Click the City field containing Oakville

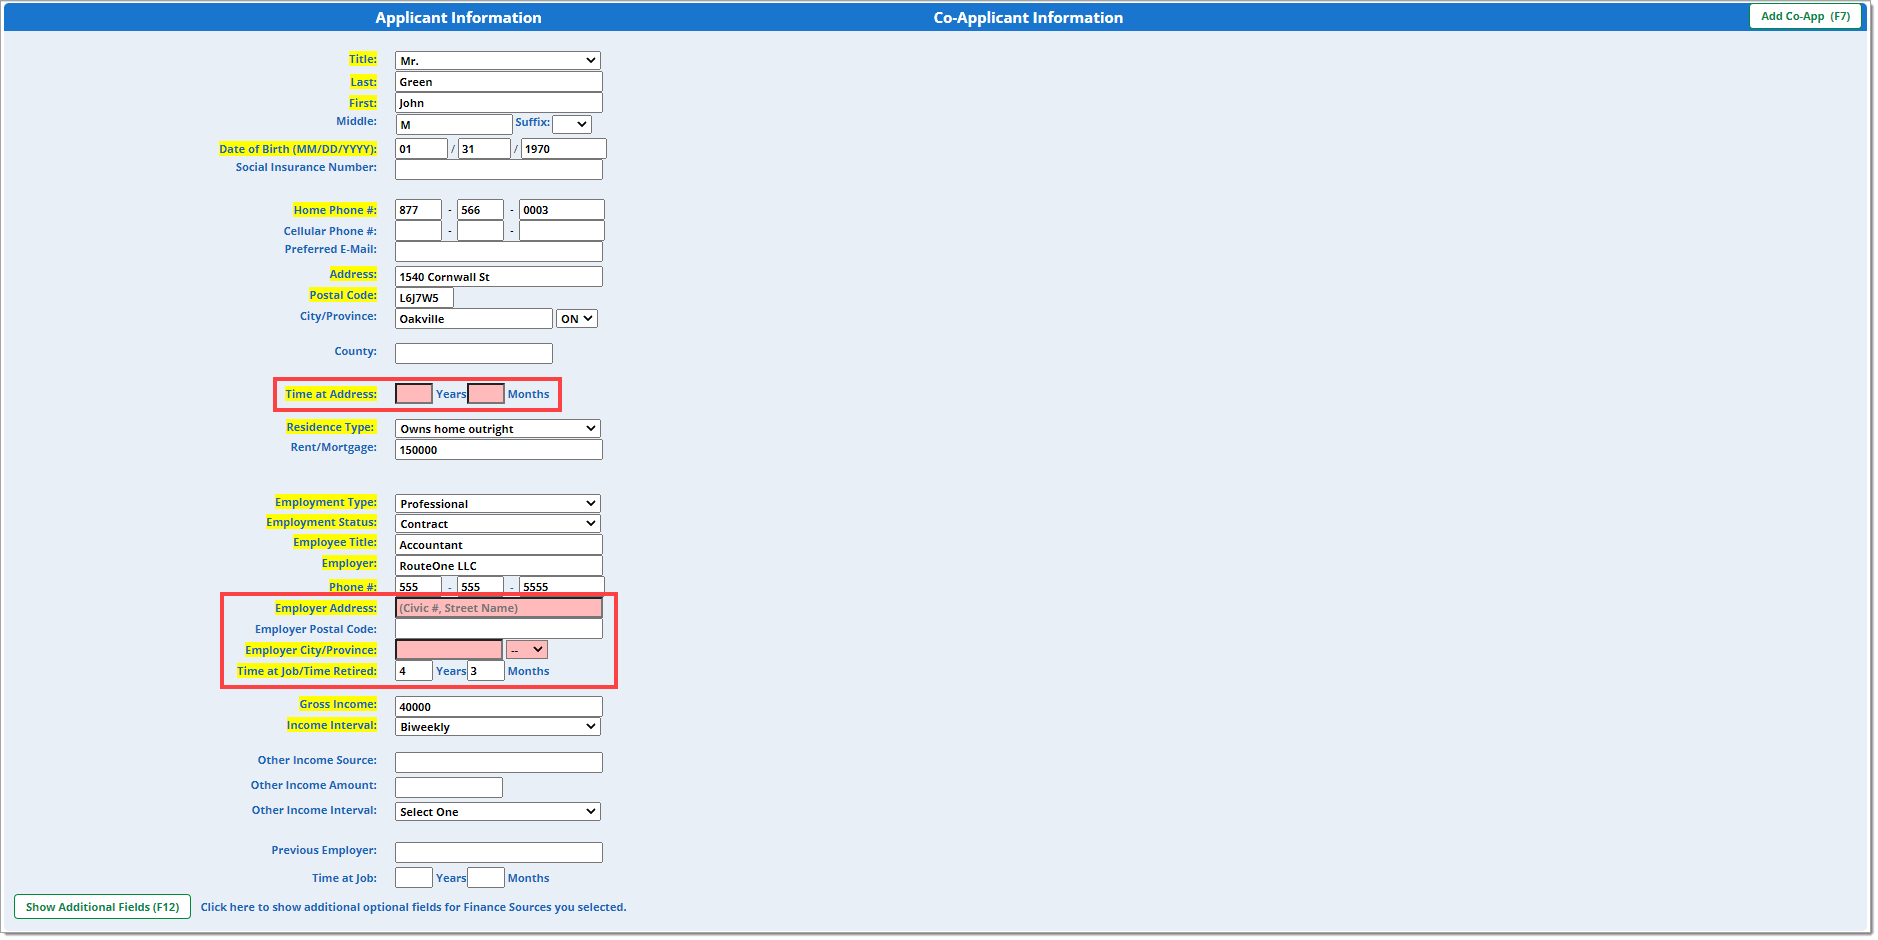pos(473,319)
